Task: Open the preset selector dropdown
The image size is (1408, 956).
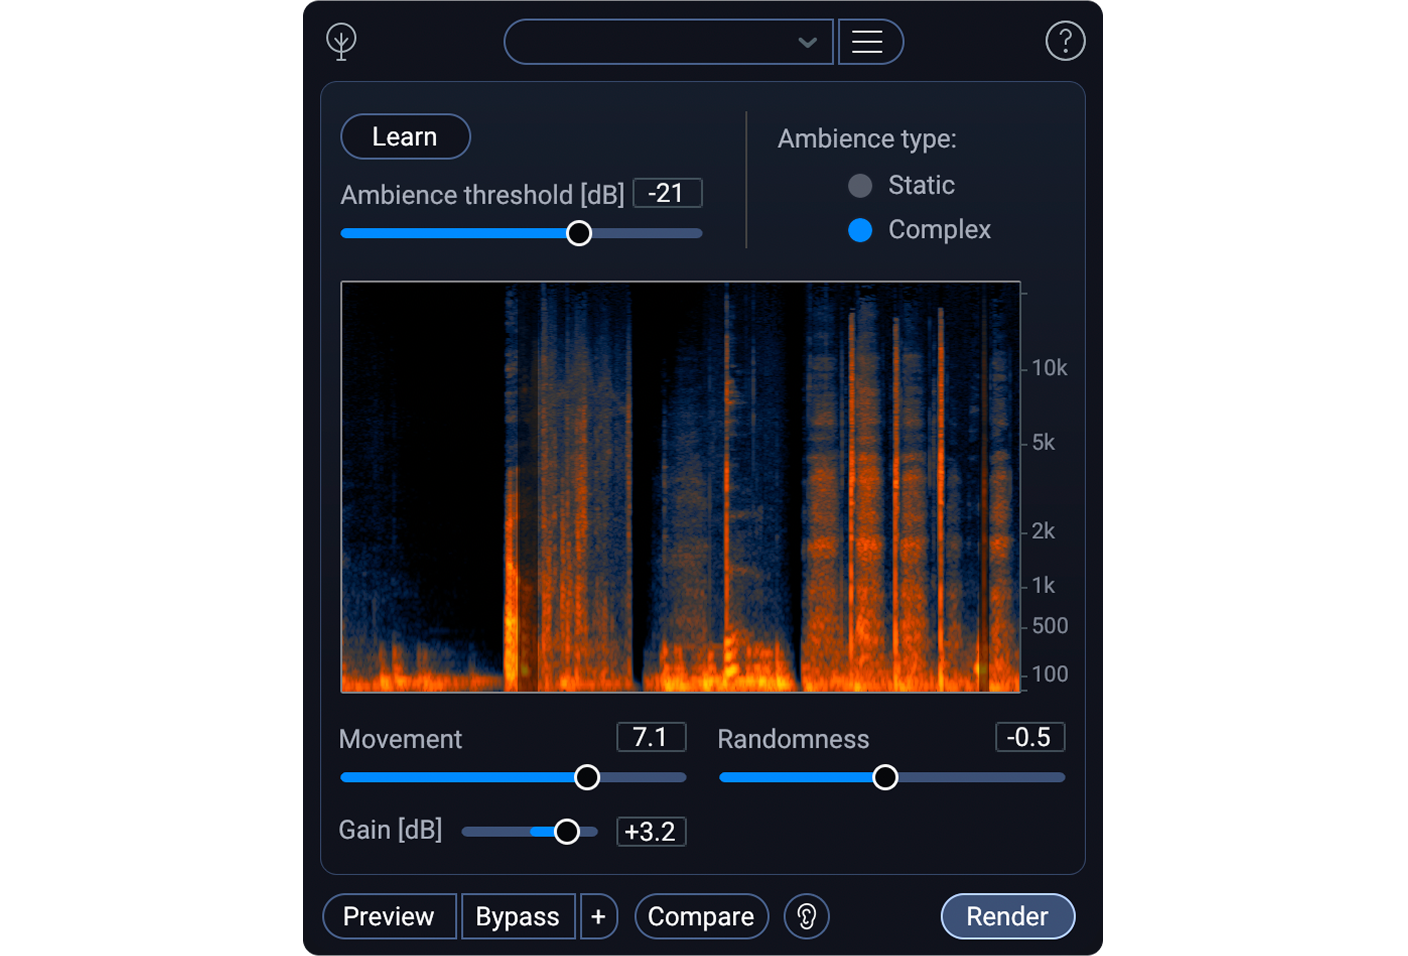Action: click(668, 41)
